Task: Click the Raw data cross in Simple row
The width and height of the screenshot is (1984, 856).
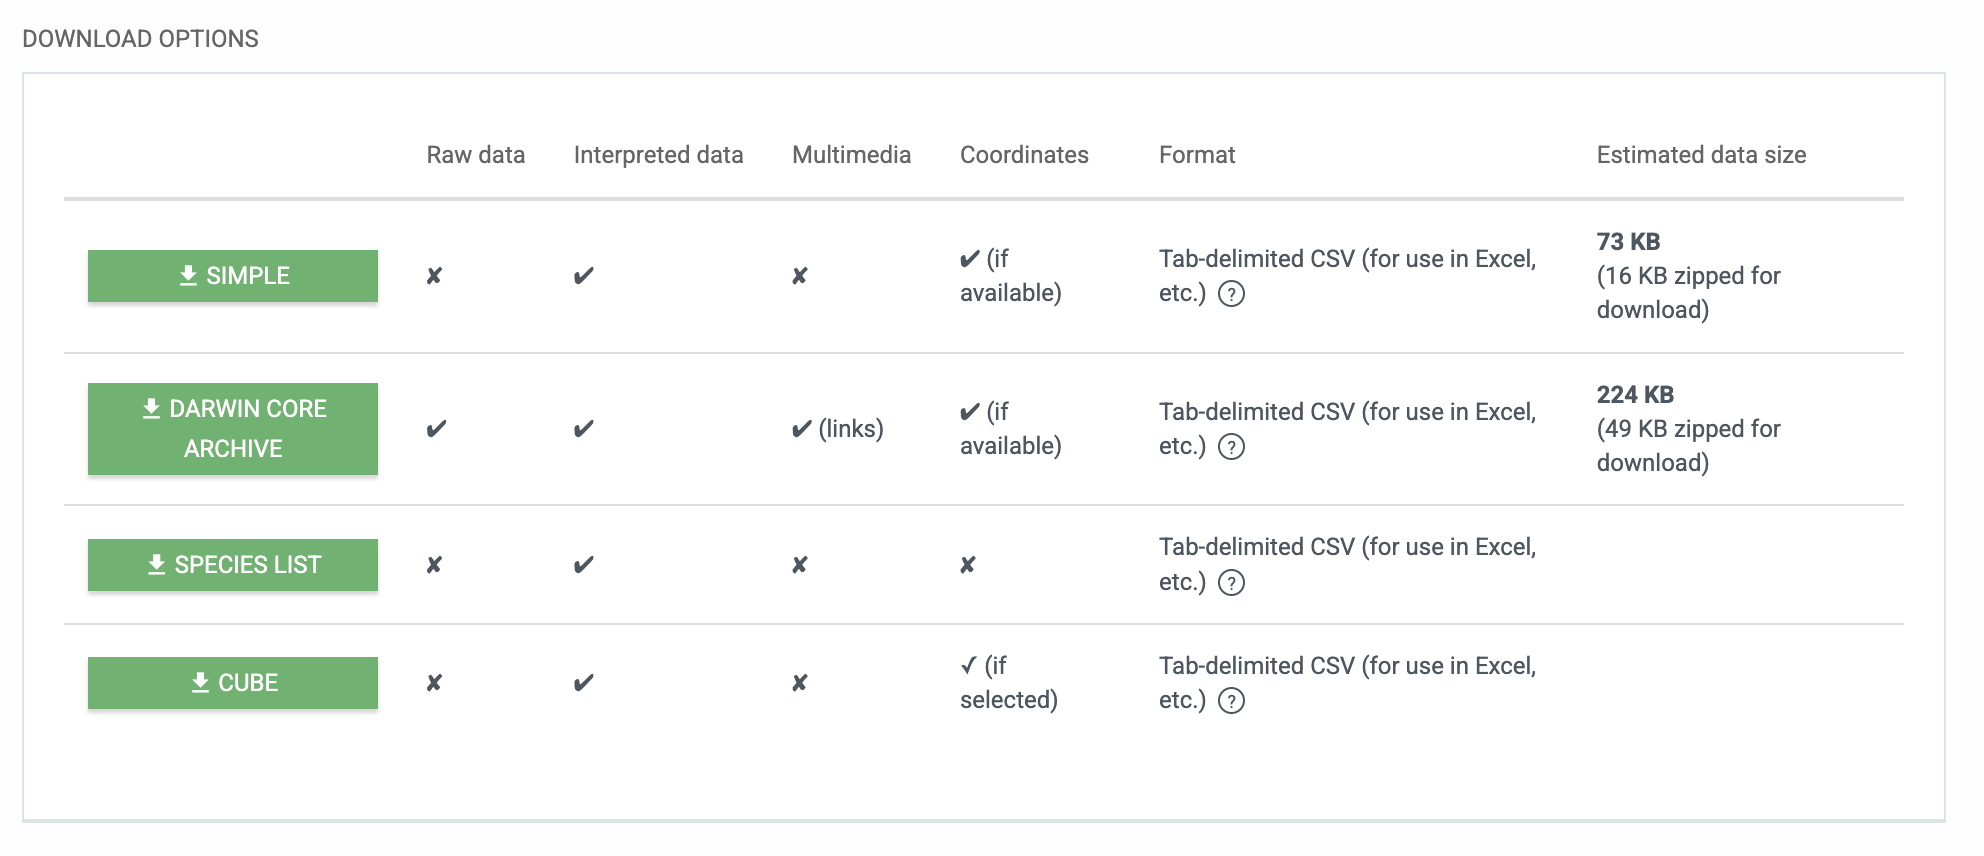Action: click(x=434, y=276)
